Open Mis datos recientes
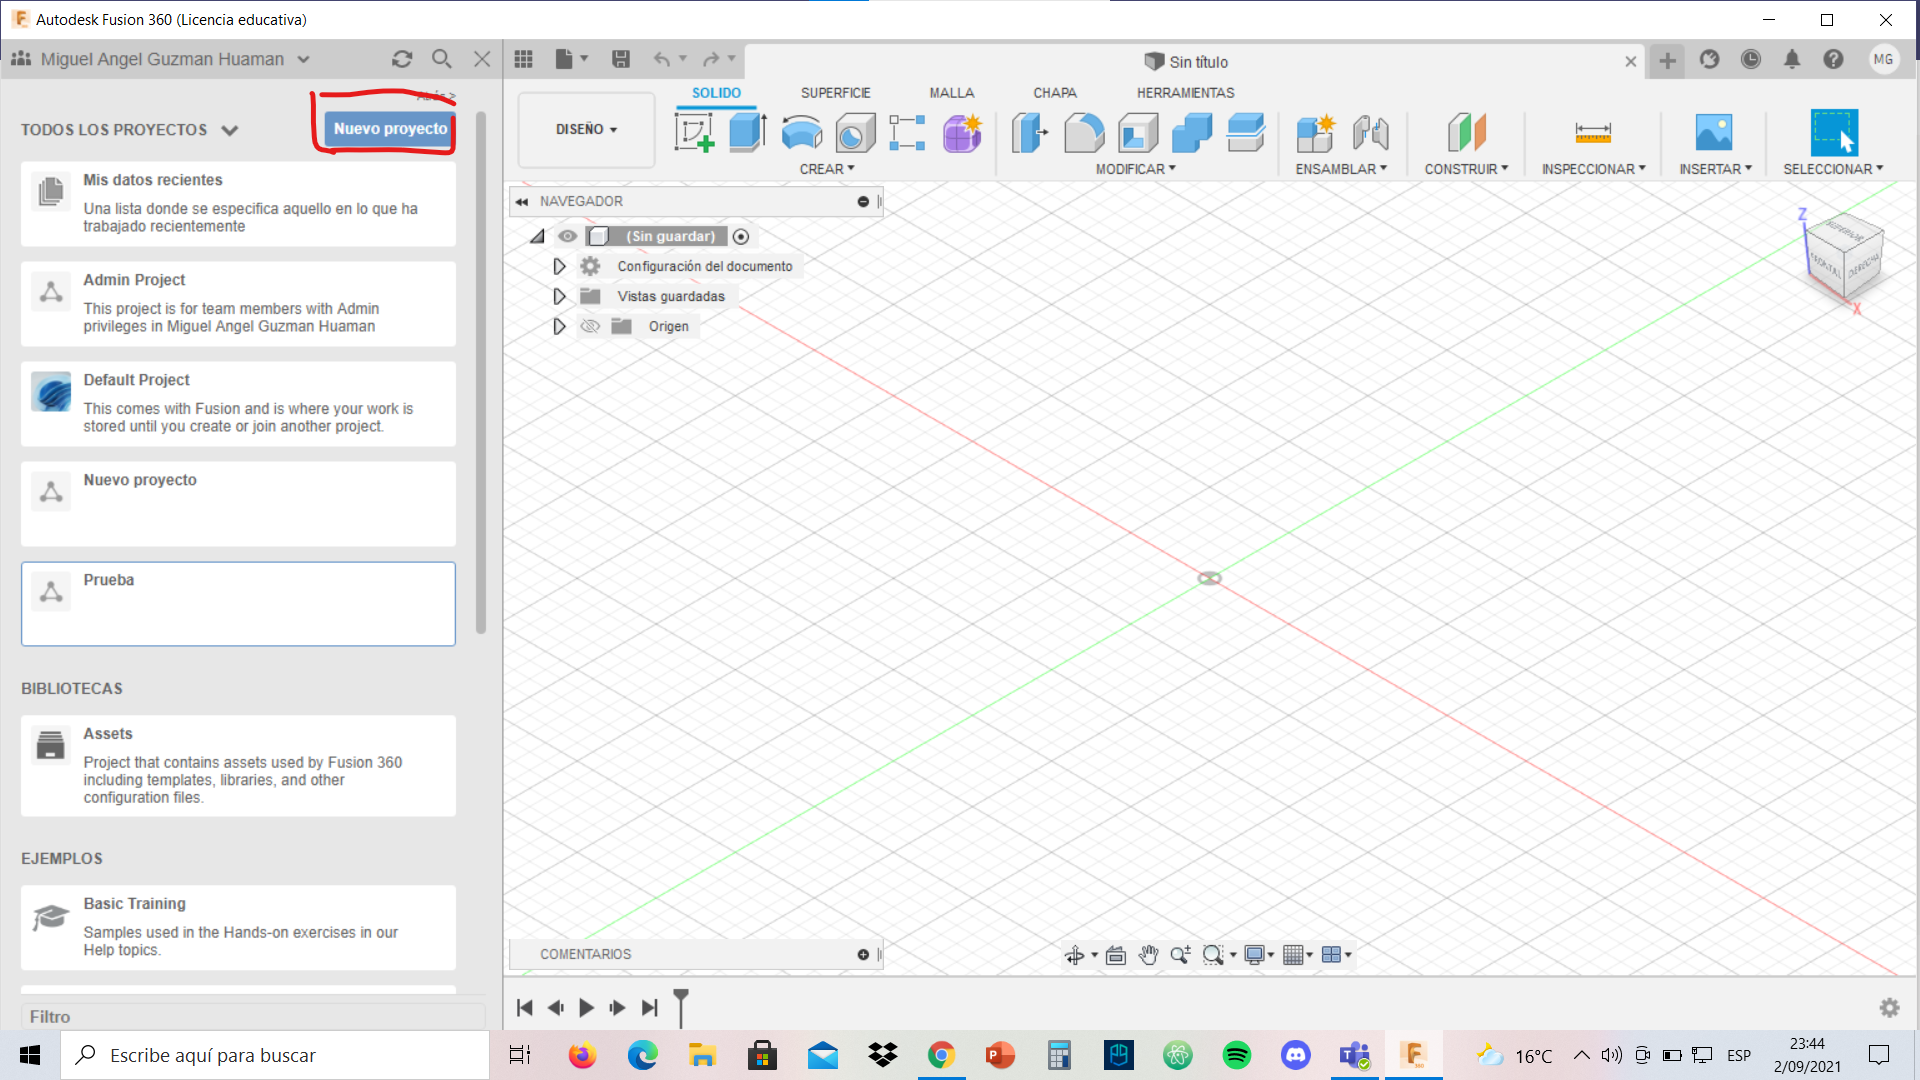Image resolution: width=1920 pixels, height=1080 pixels. tap(238, 203)
